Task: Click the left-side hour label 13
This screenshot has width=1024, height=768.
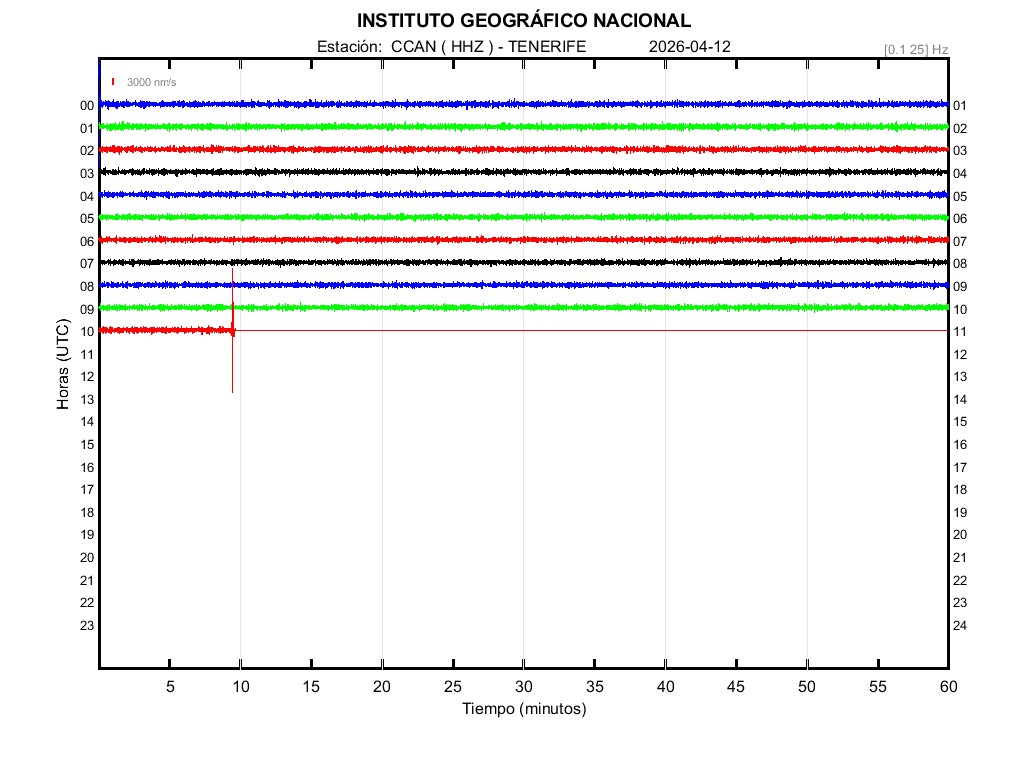Action: point(87,400)
